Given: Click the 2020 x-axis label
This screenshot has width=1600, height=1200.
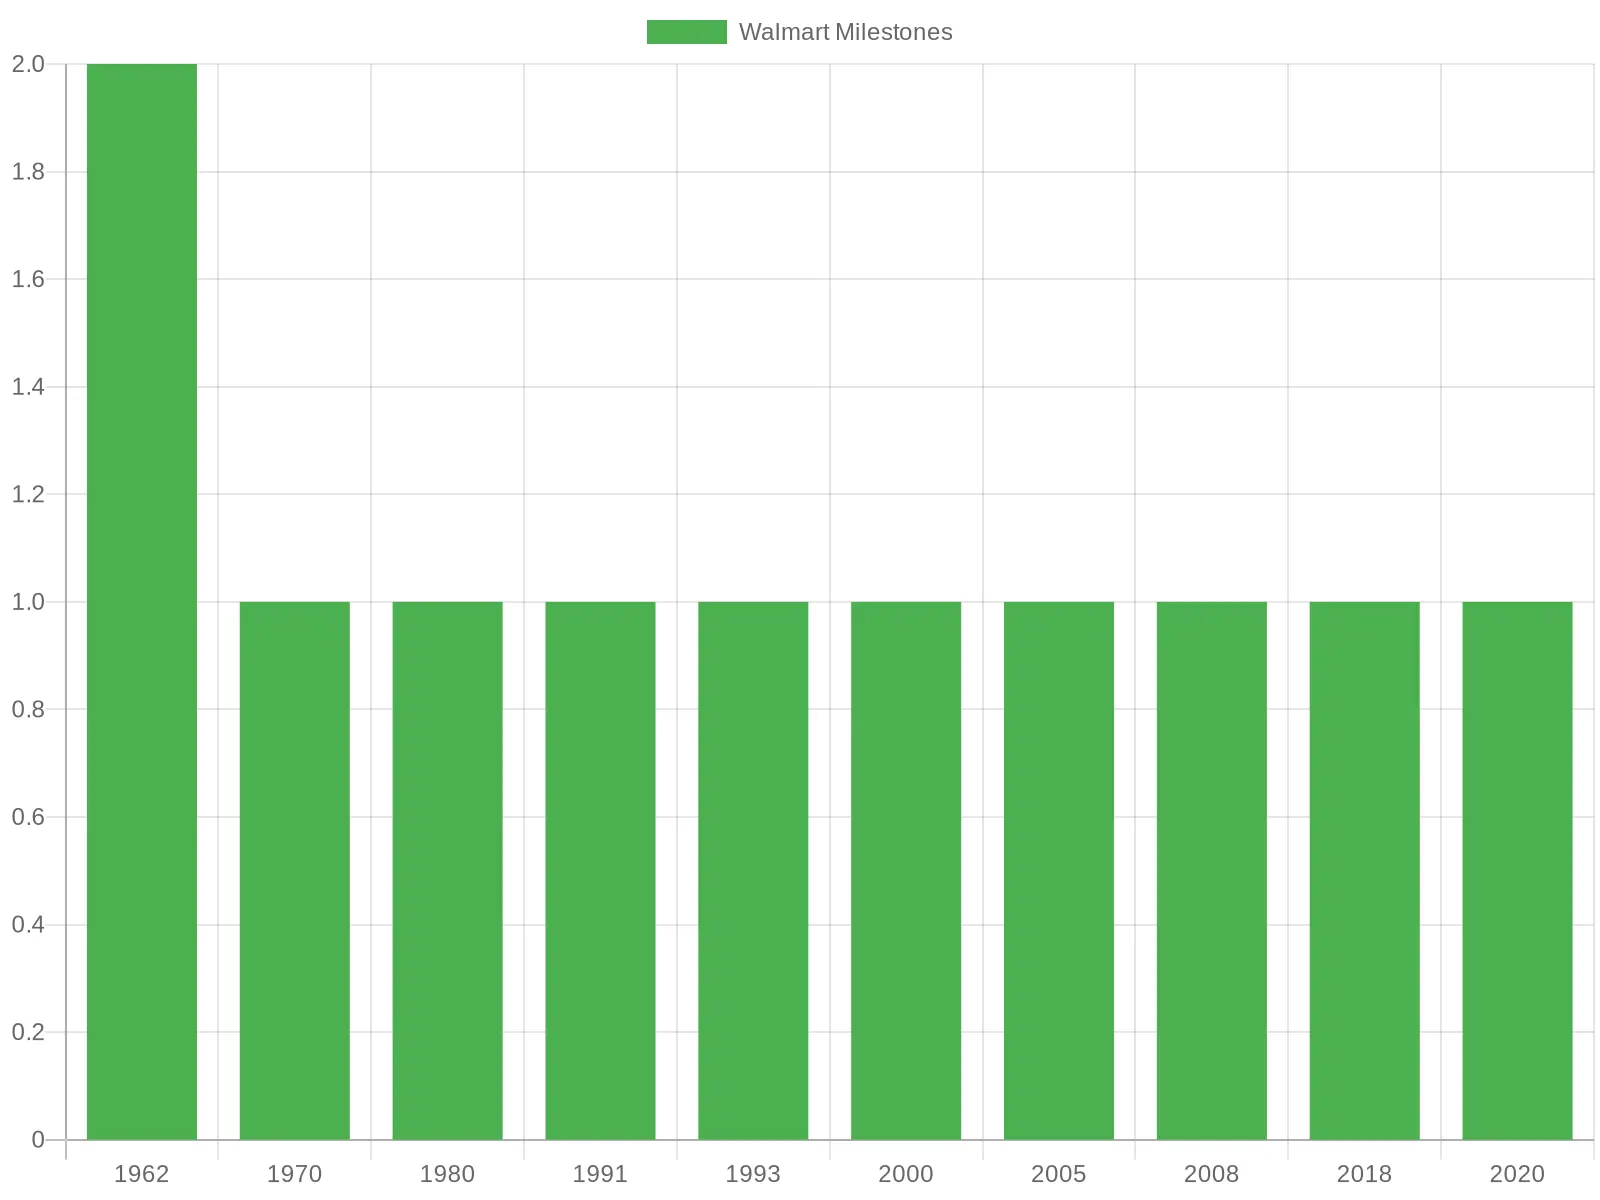Looking at the screenshot, I should point(1517,1174).
